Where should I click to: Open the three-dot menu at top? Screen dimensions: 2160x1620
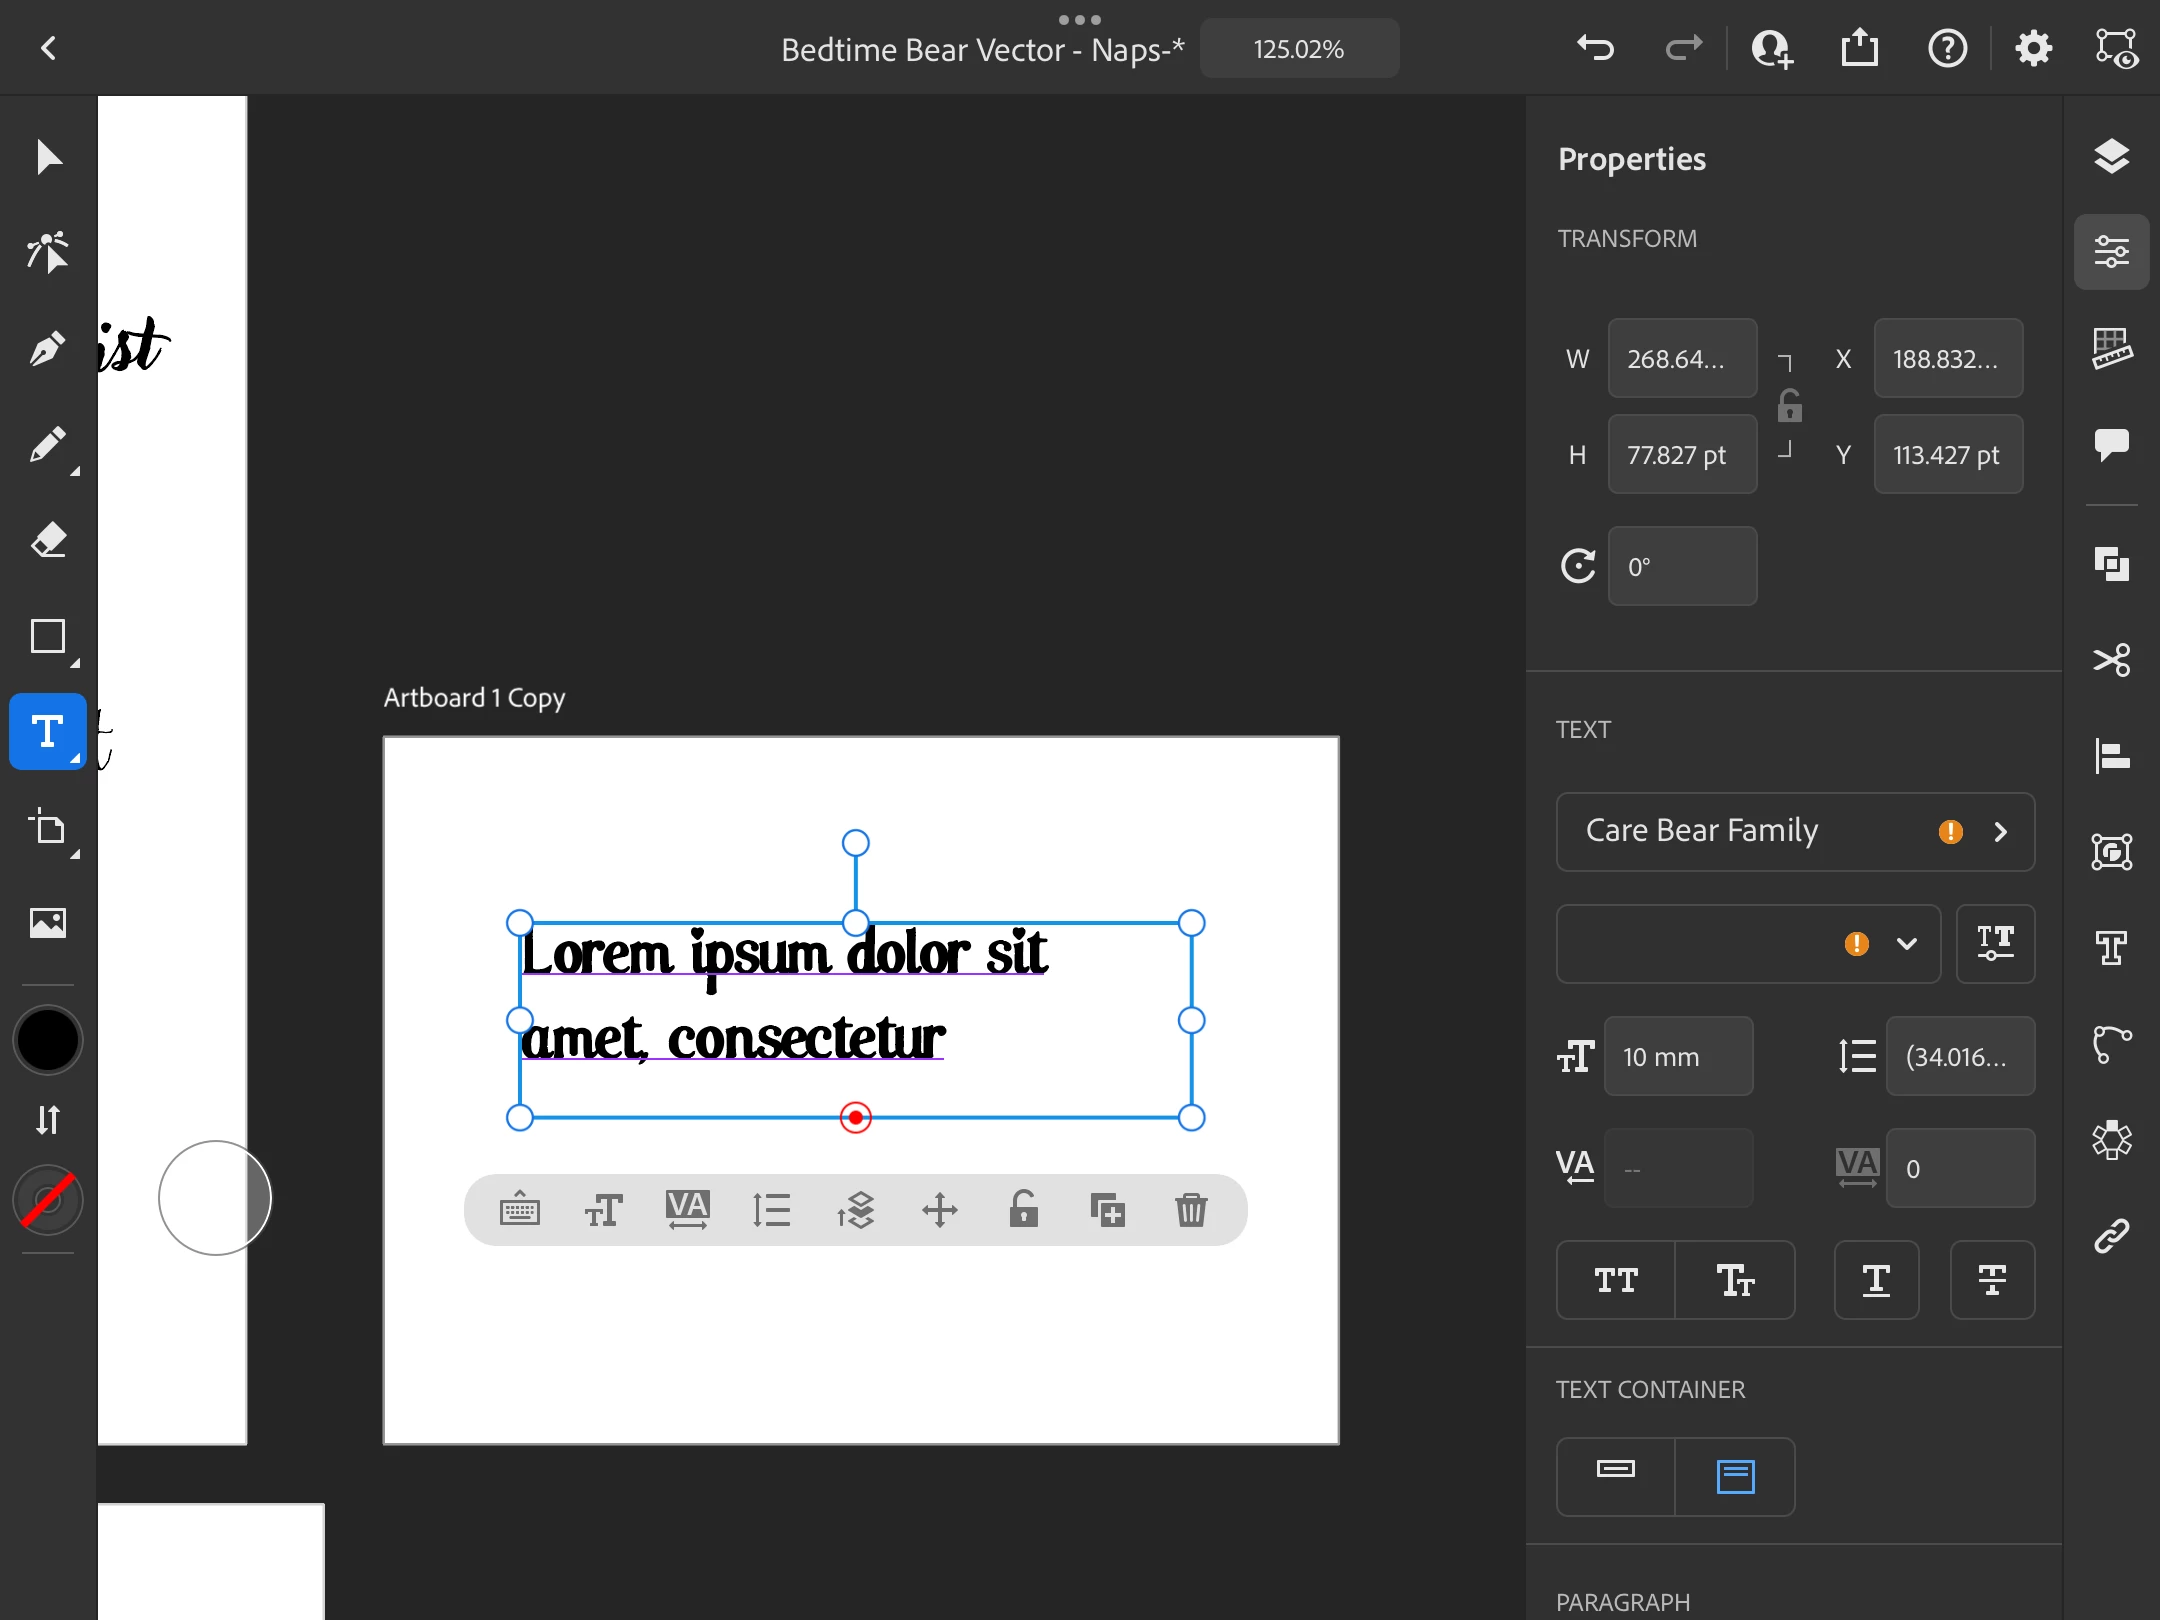click(1079, 19)
